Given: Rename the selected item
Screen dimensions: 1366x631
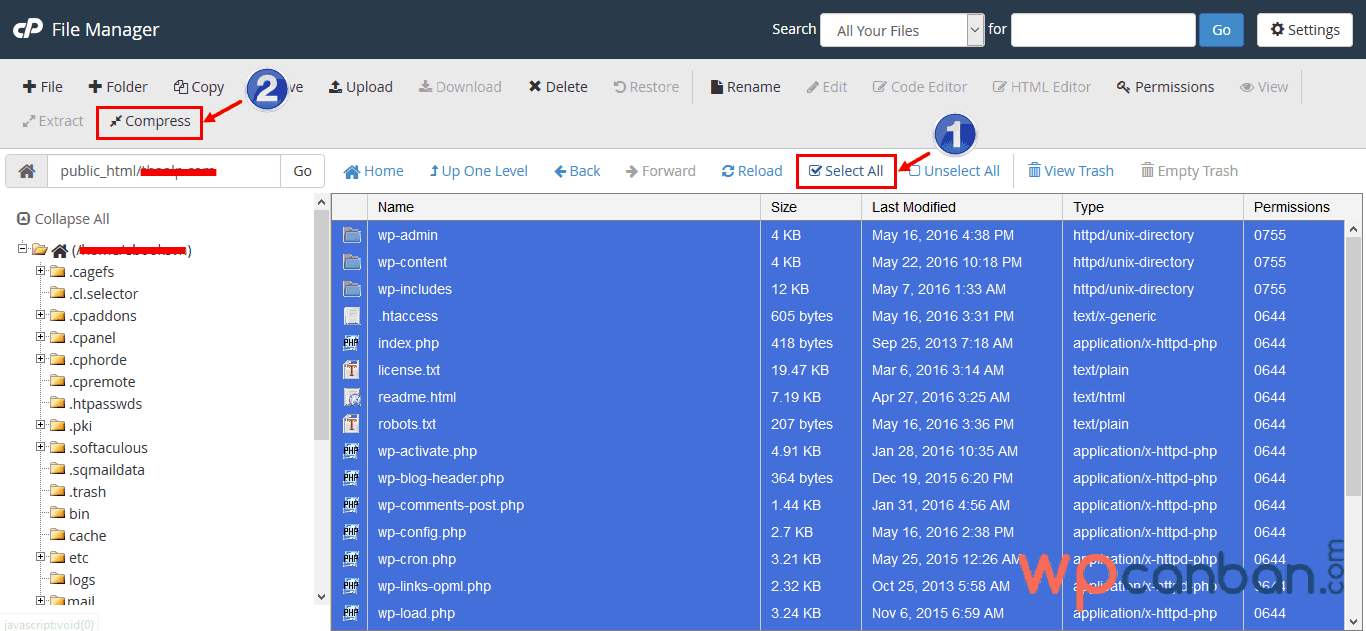Looking at the screenshot, I should [x=745, y=87].
